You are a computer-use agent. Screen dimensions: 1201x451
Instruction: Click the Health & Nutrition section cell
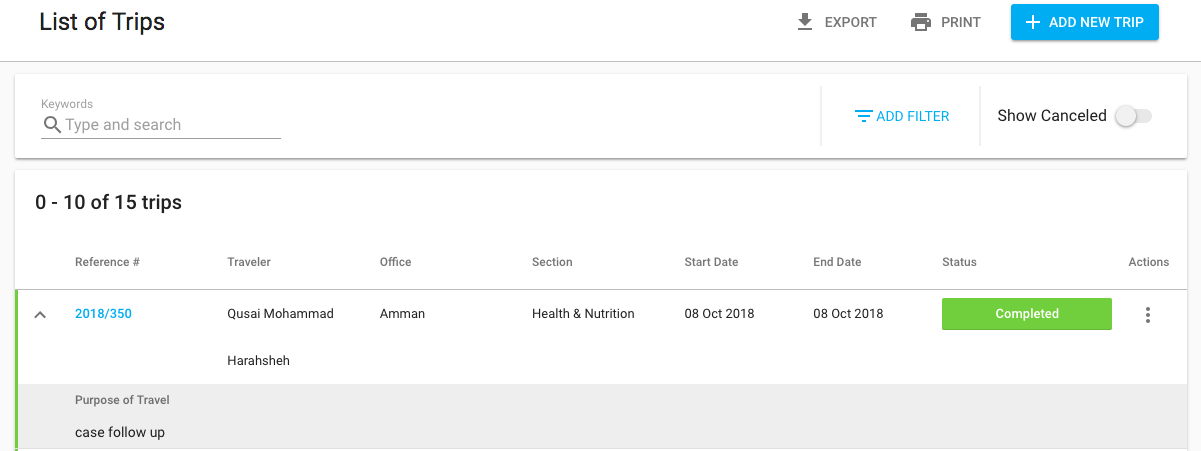point(583,314)
